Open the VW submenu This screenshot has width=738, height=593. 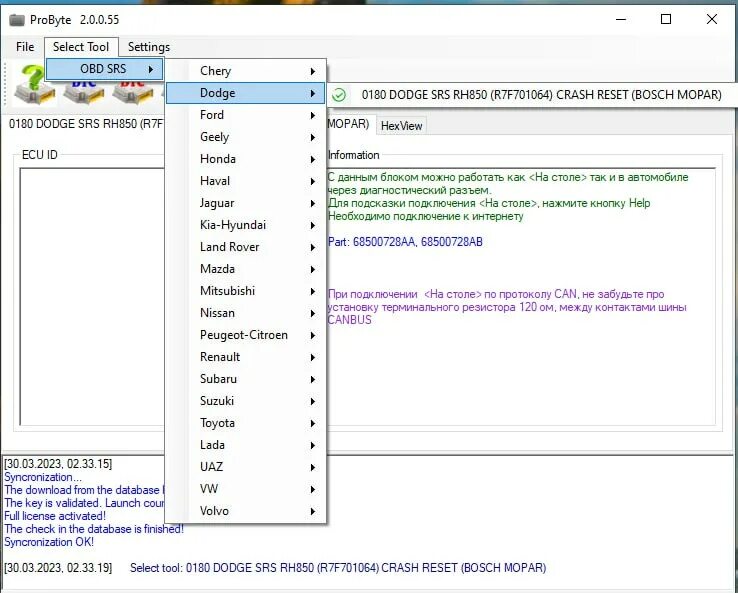[245, 489]
